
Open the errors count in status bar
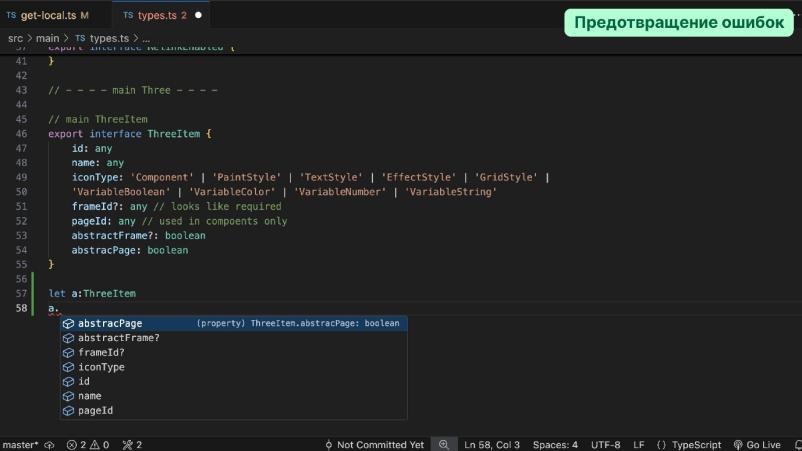pyautogui.click(x=77, y=445)
